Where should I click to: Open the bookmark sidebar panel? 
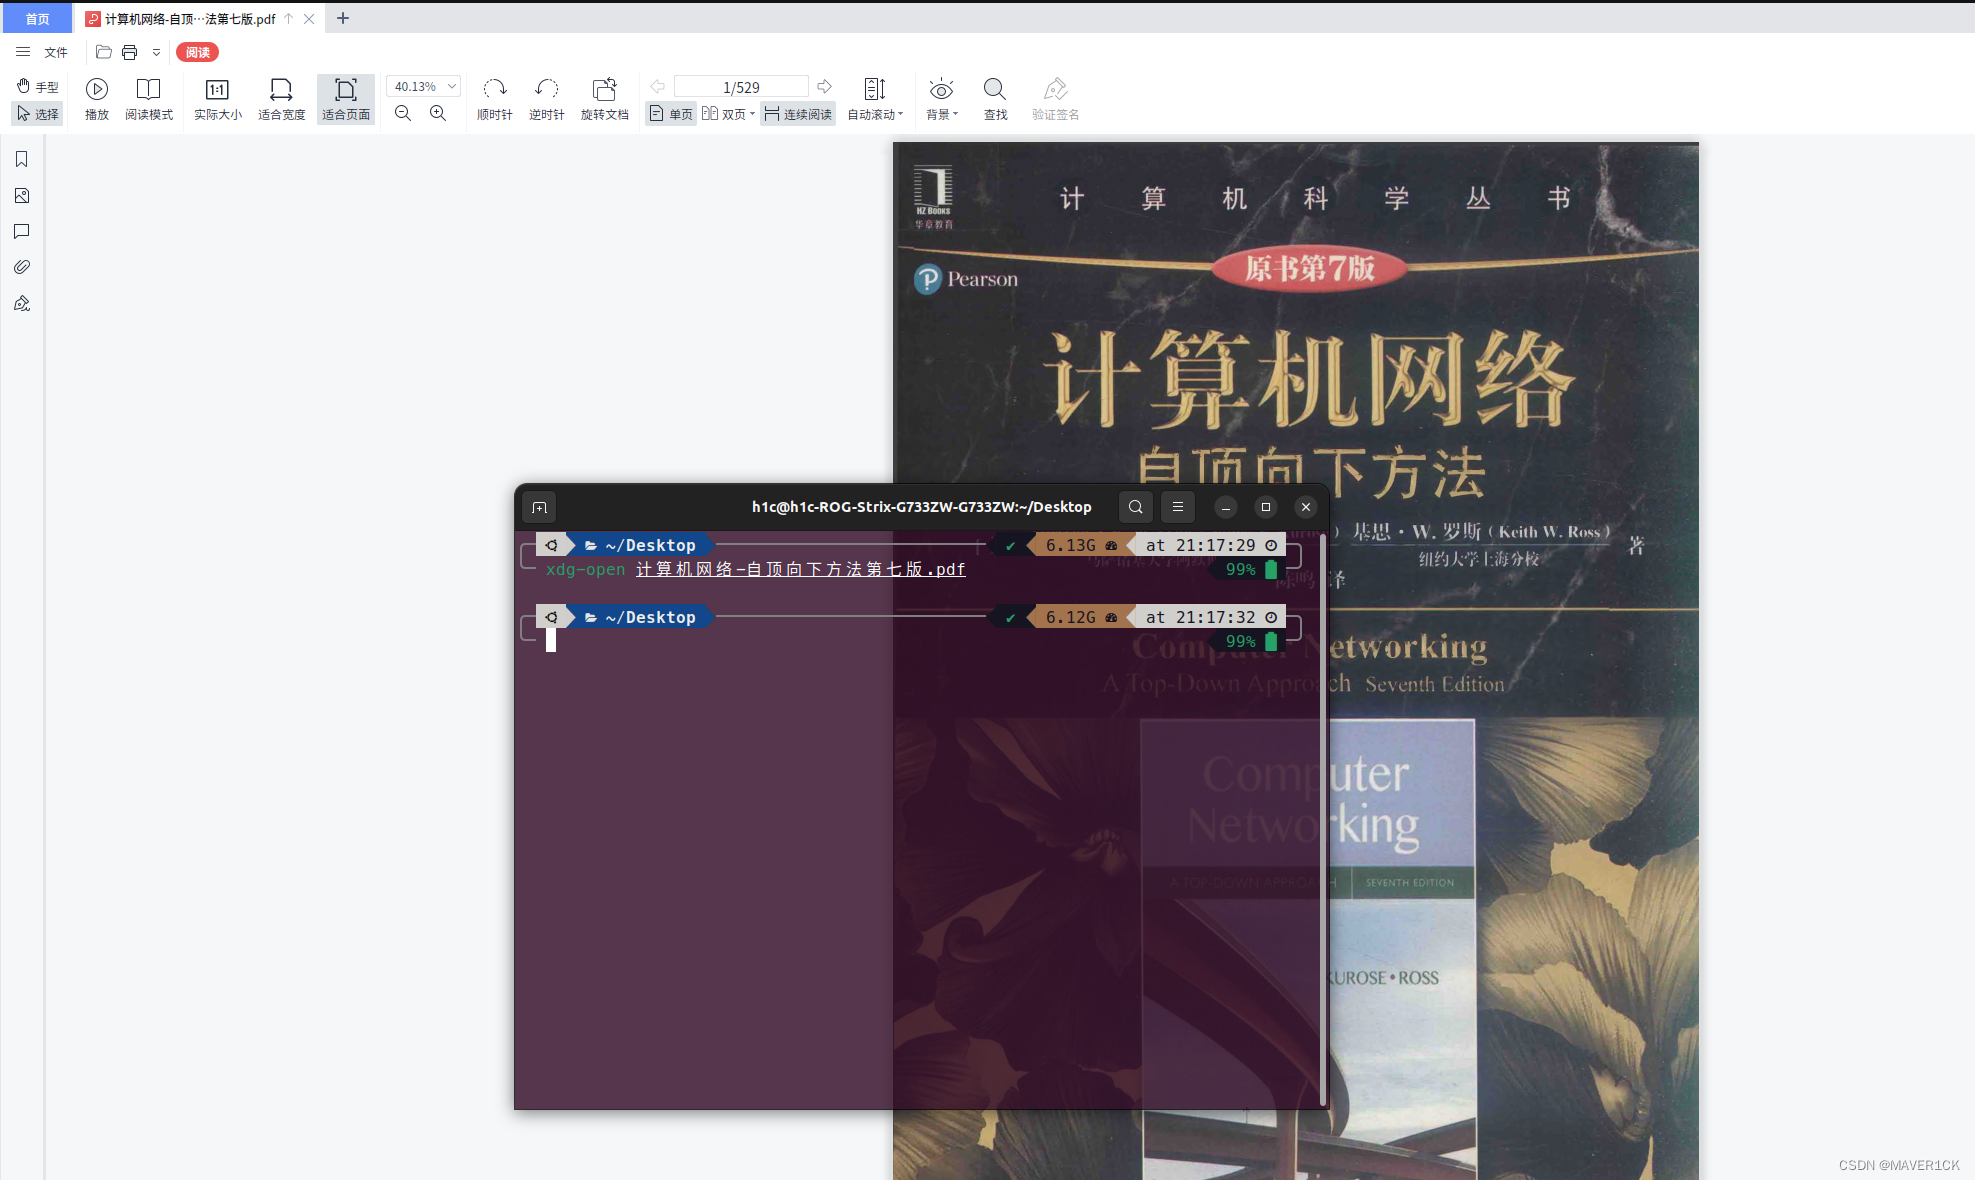point(22,159)
